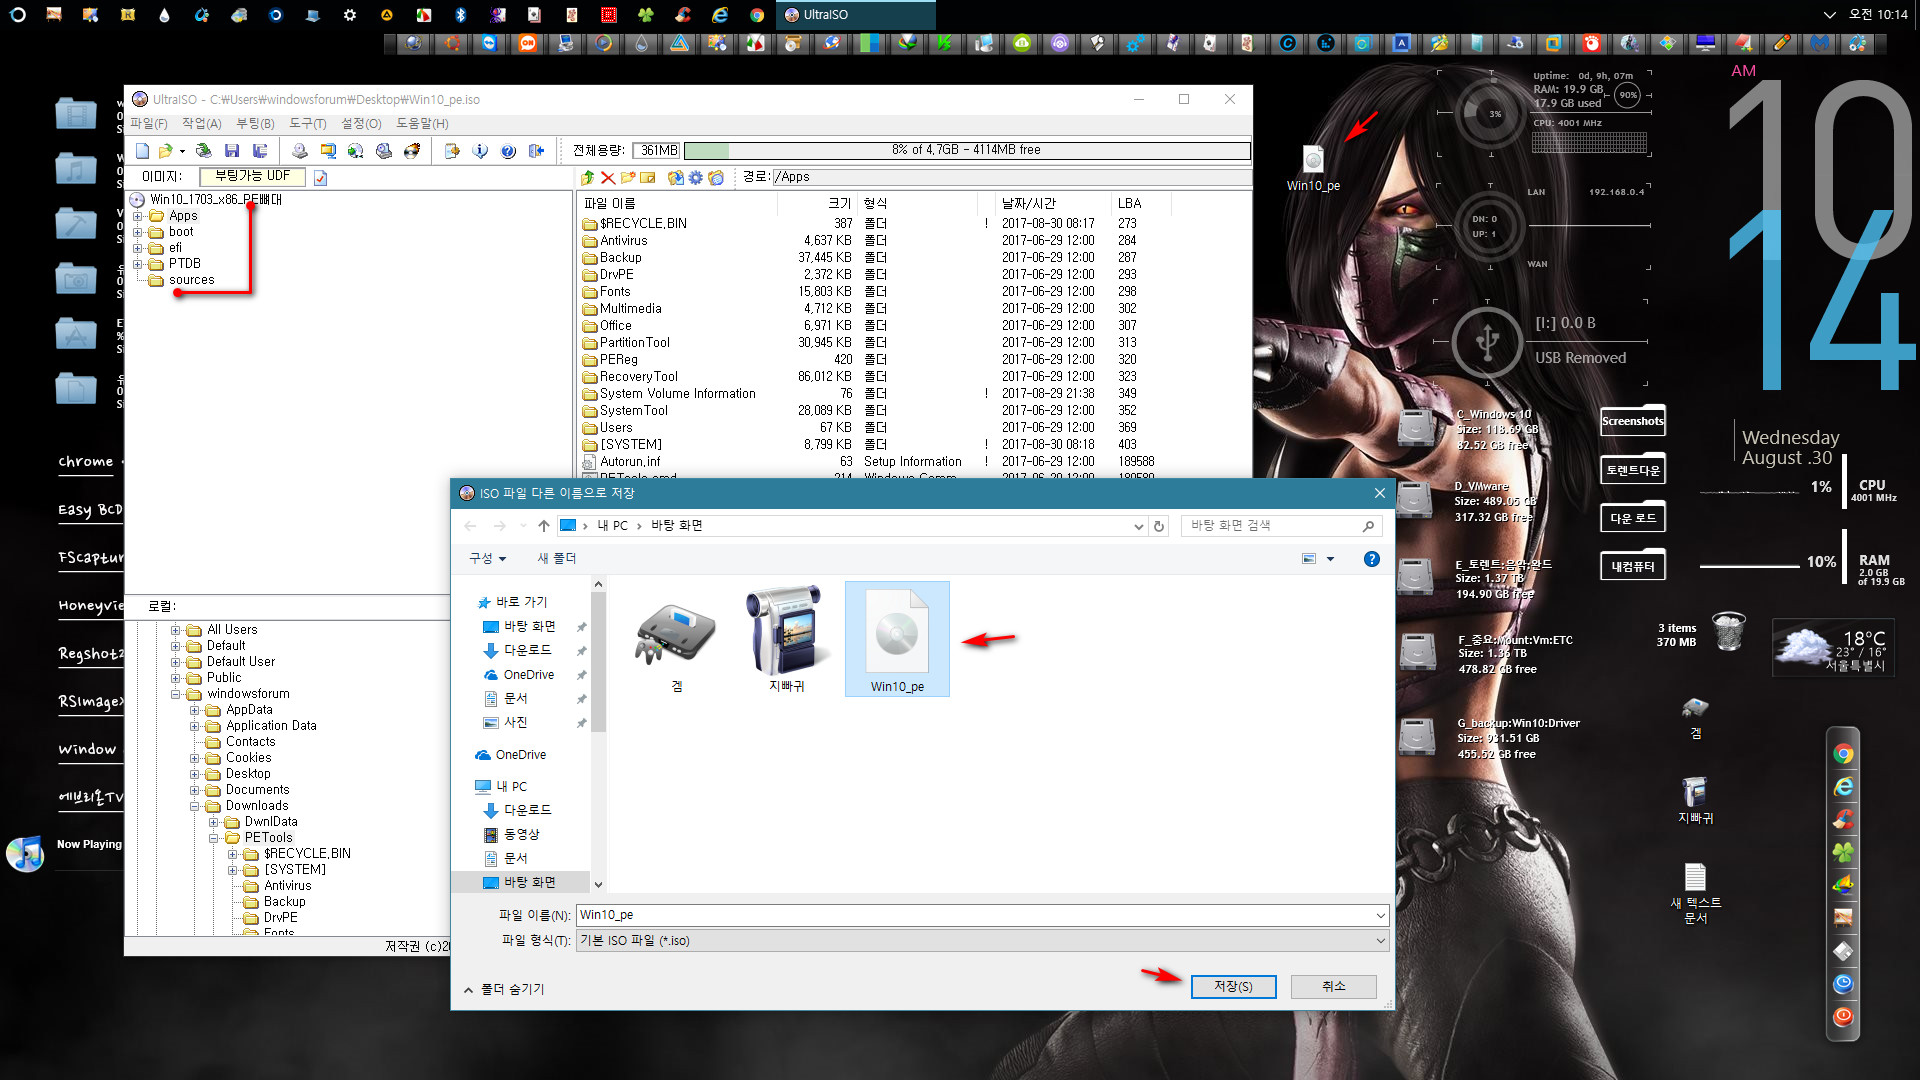1920x1080 pixels.
Task: Click the Open file folder icon in UltraISO toolbar
Action: [165, 151]
